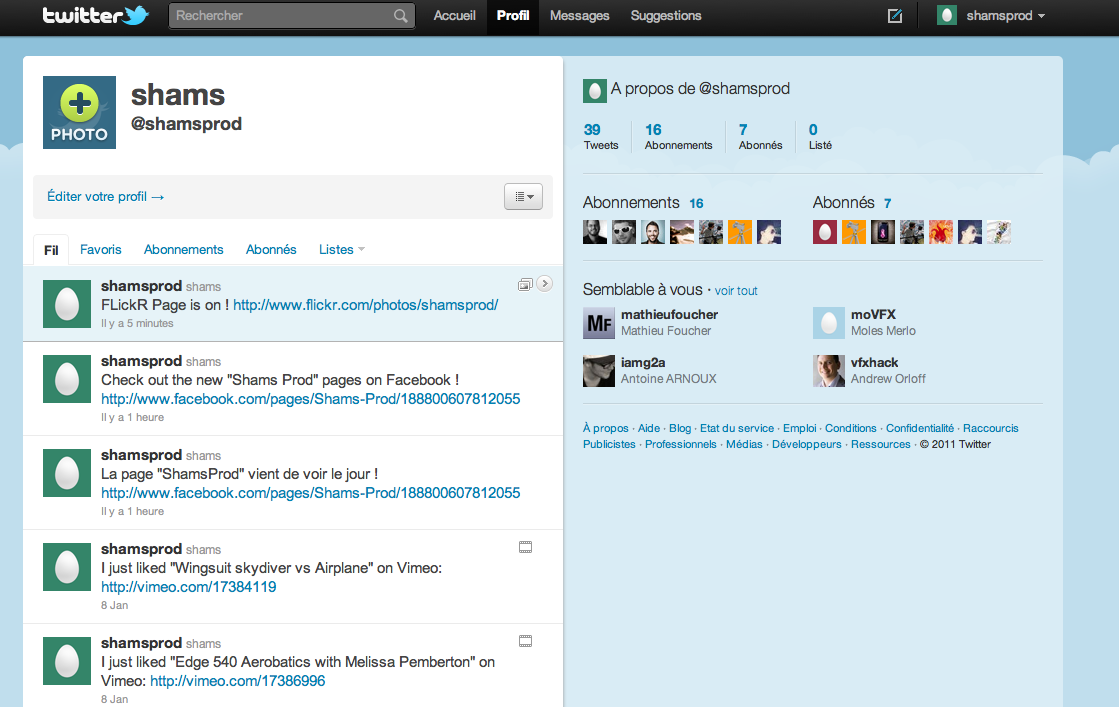Open mathieufoucher suggested profile avatar
Image resolution: width=1119 pixels, height=707 pixels.
click(x=599, y=323)
